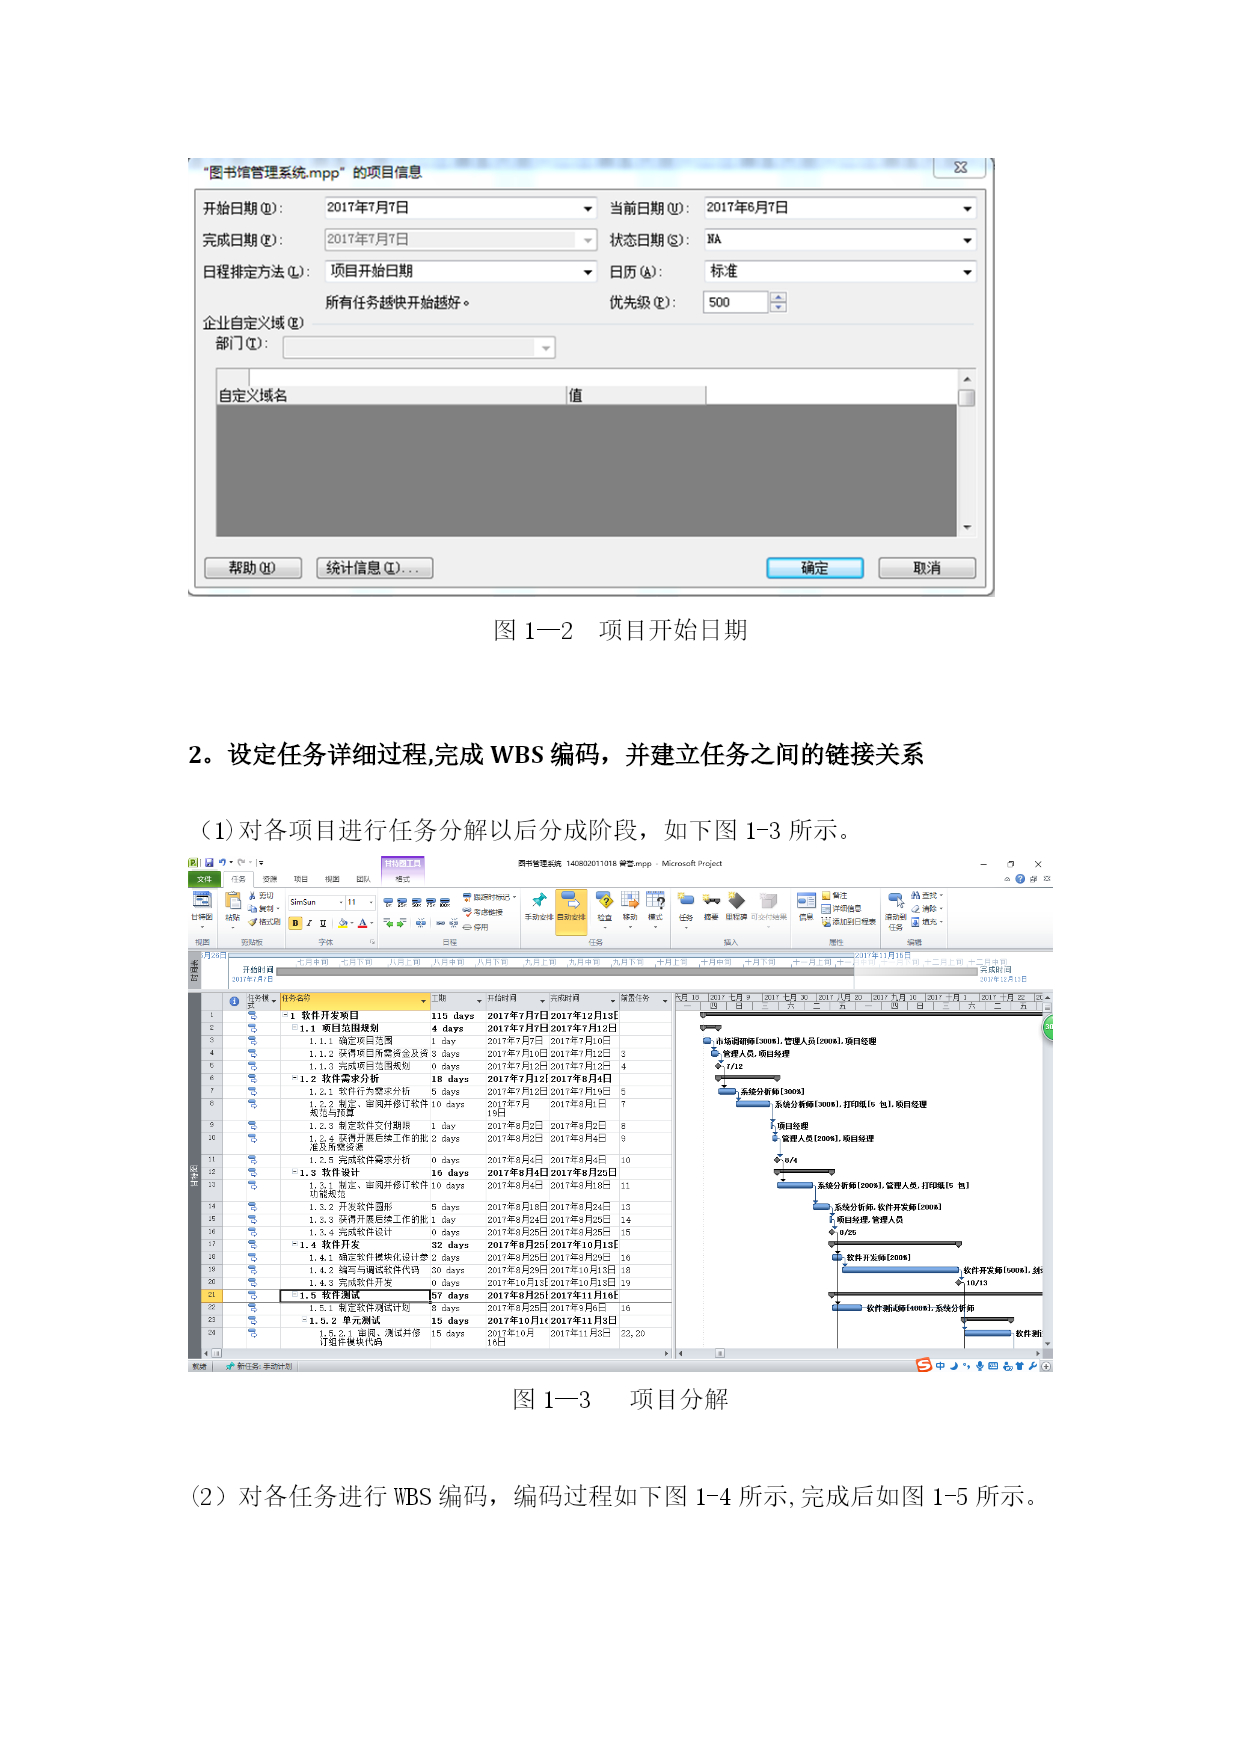This screenshot has width=1241, height=1754.
Task: Toggle Bold formatting in ribbon
Action: 295,923
